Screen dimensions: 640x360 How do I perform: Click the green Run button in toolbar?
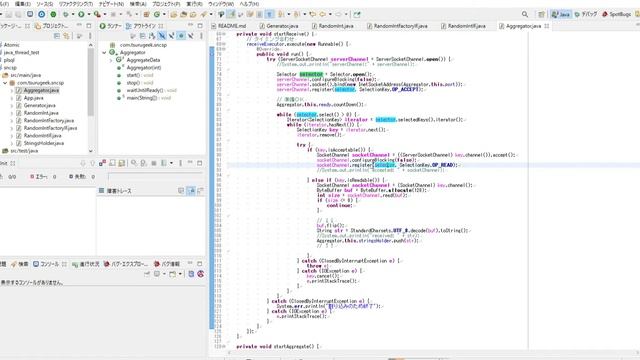tap(81, 14)
